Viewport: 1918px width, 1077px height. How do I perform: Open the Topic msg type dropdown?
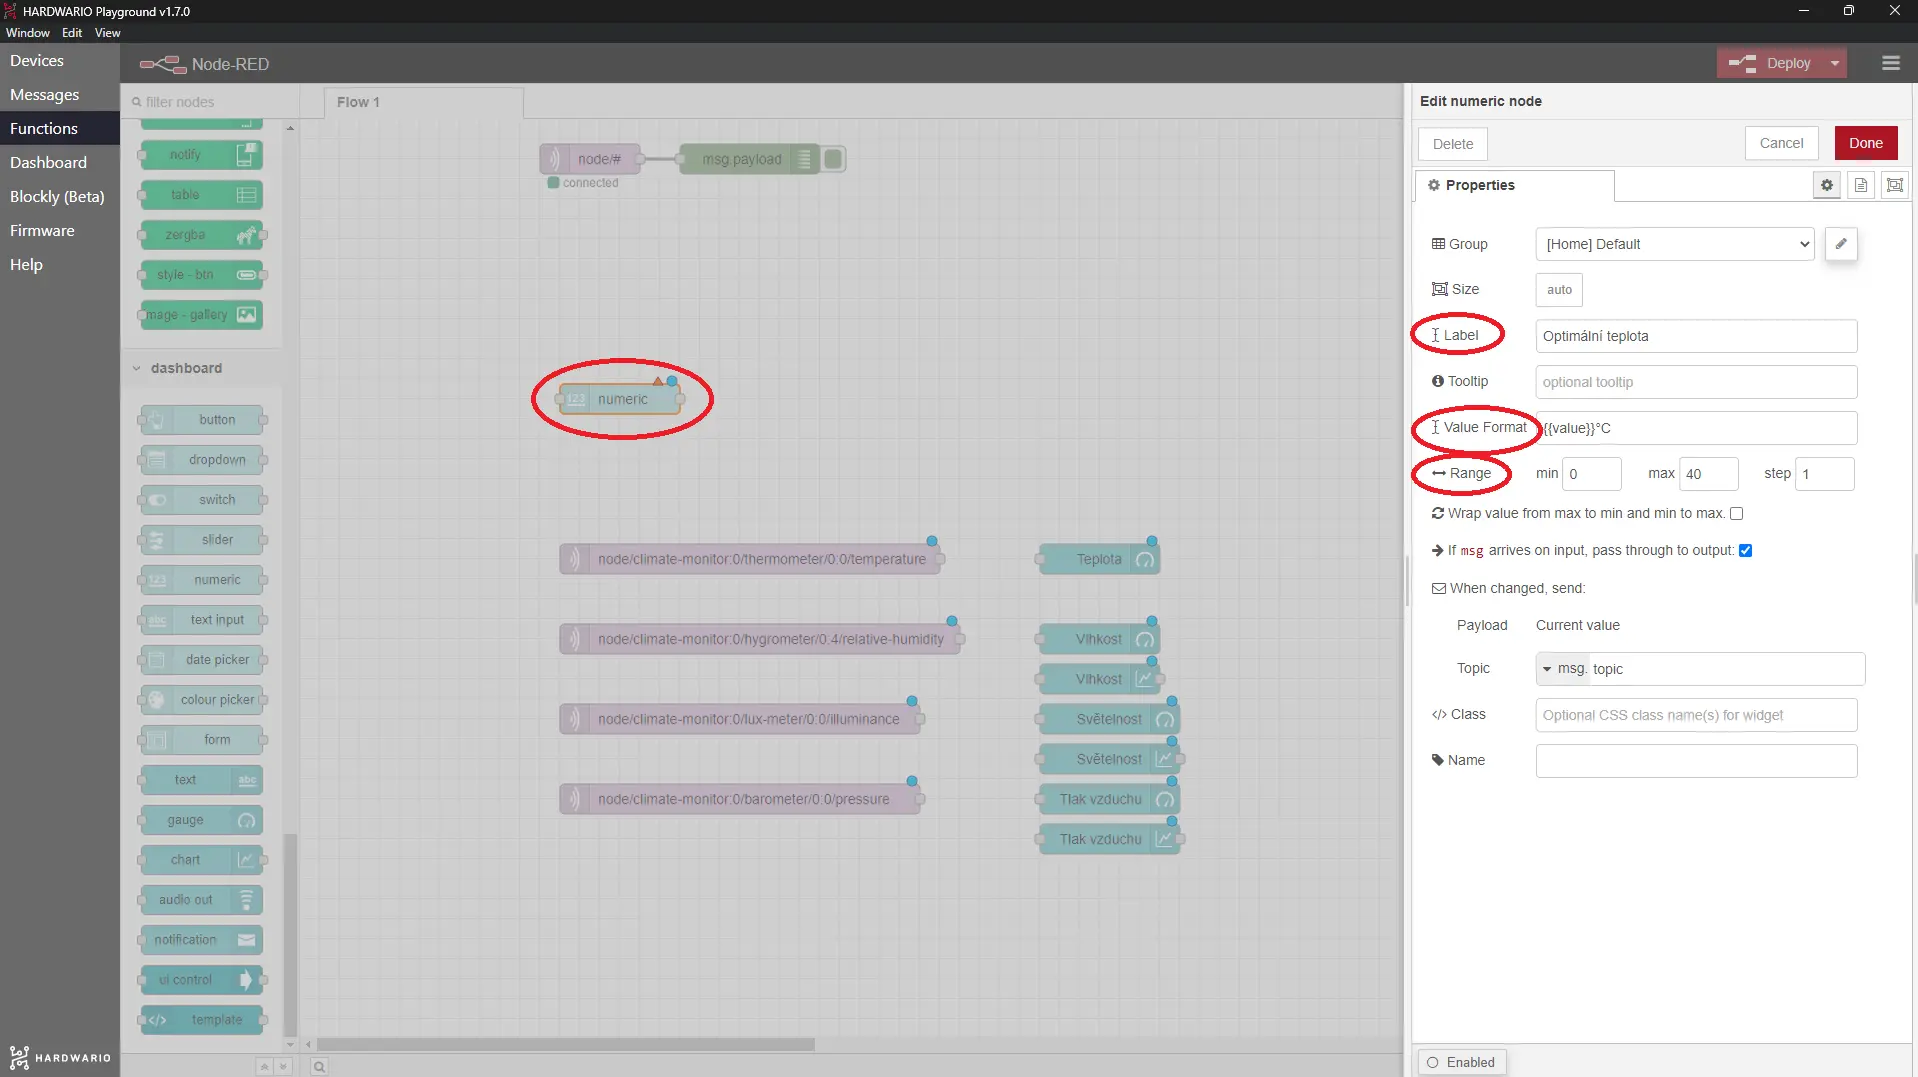(1563, 669)
